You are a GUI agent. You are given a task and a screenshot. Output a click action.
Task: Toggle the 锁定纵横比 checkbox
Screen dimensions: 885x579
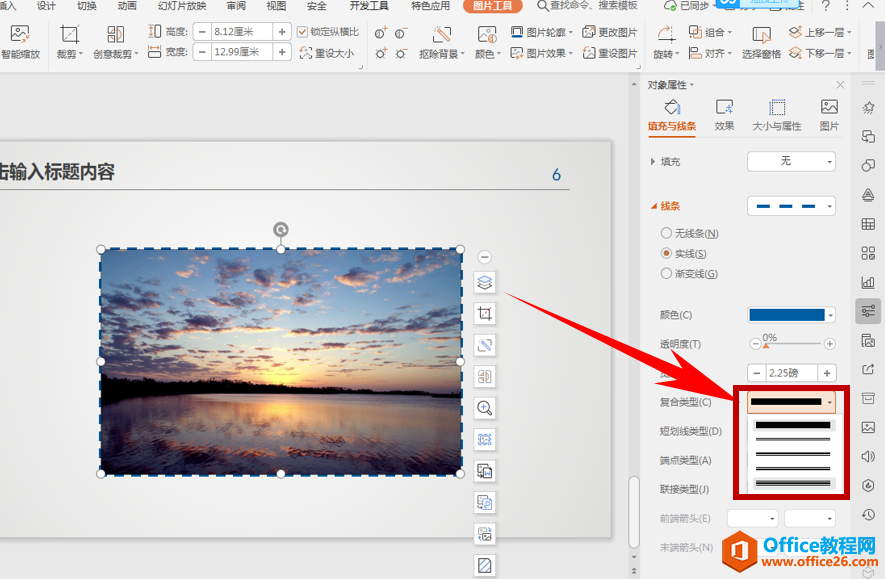[303, 32]
